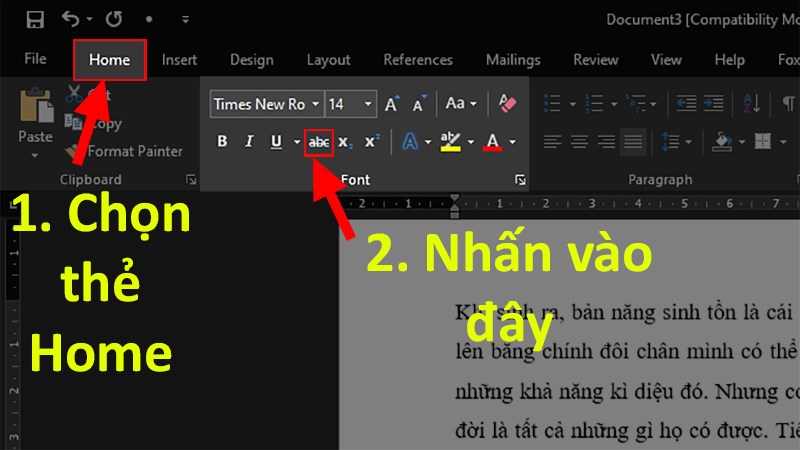The height and width of the screenshot is (450, 800).
Task: Open font color dropdown arrow
Action: coord(512,142)
